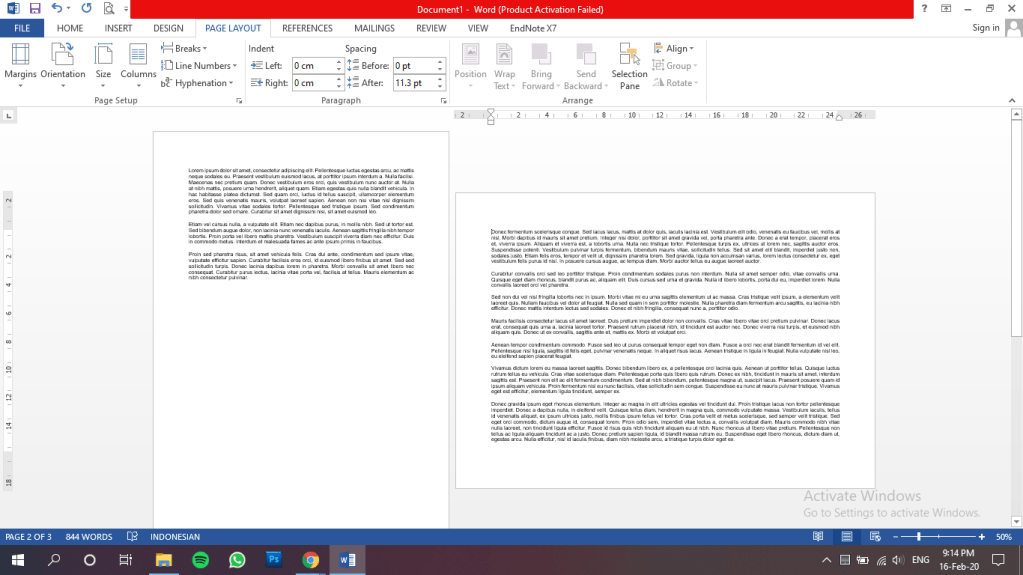Screen dimensions: 1023x575
Task: Click the 50% zoom level button
Action: point(1002,537)
